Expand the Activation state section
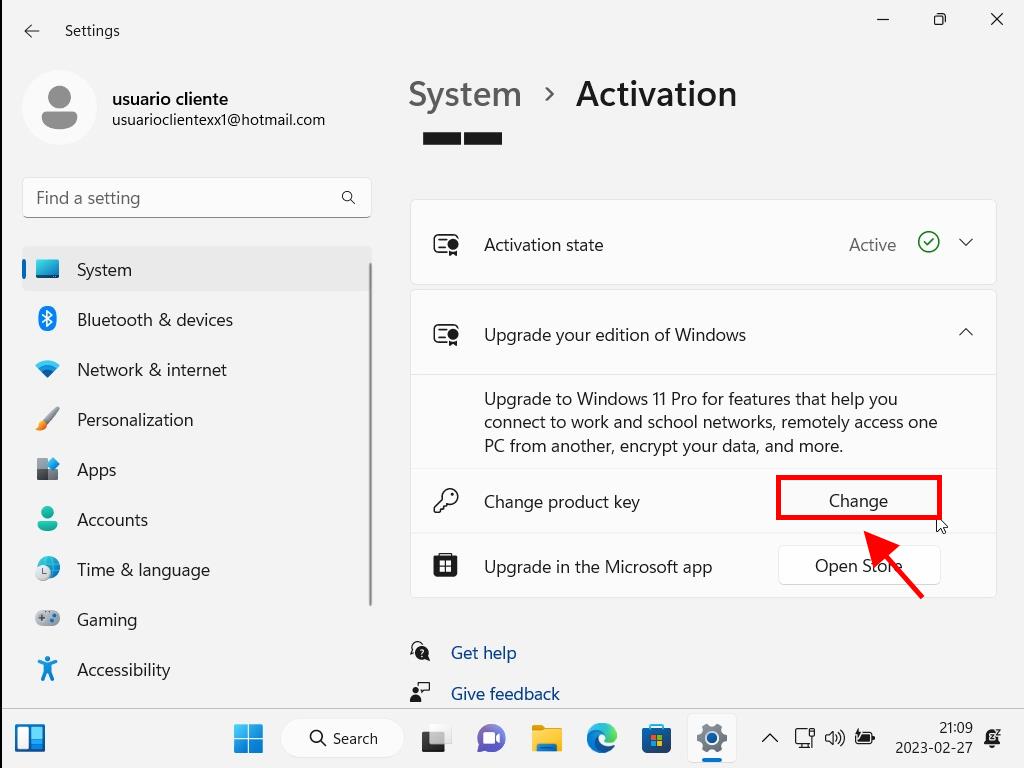Image resolution: width=1024 pixels, height=768 pixels. pos(965,243)
